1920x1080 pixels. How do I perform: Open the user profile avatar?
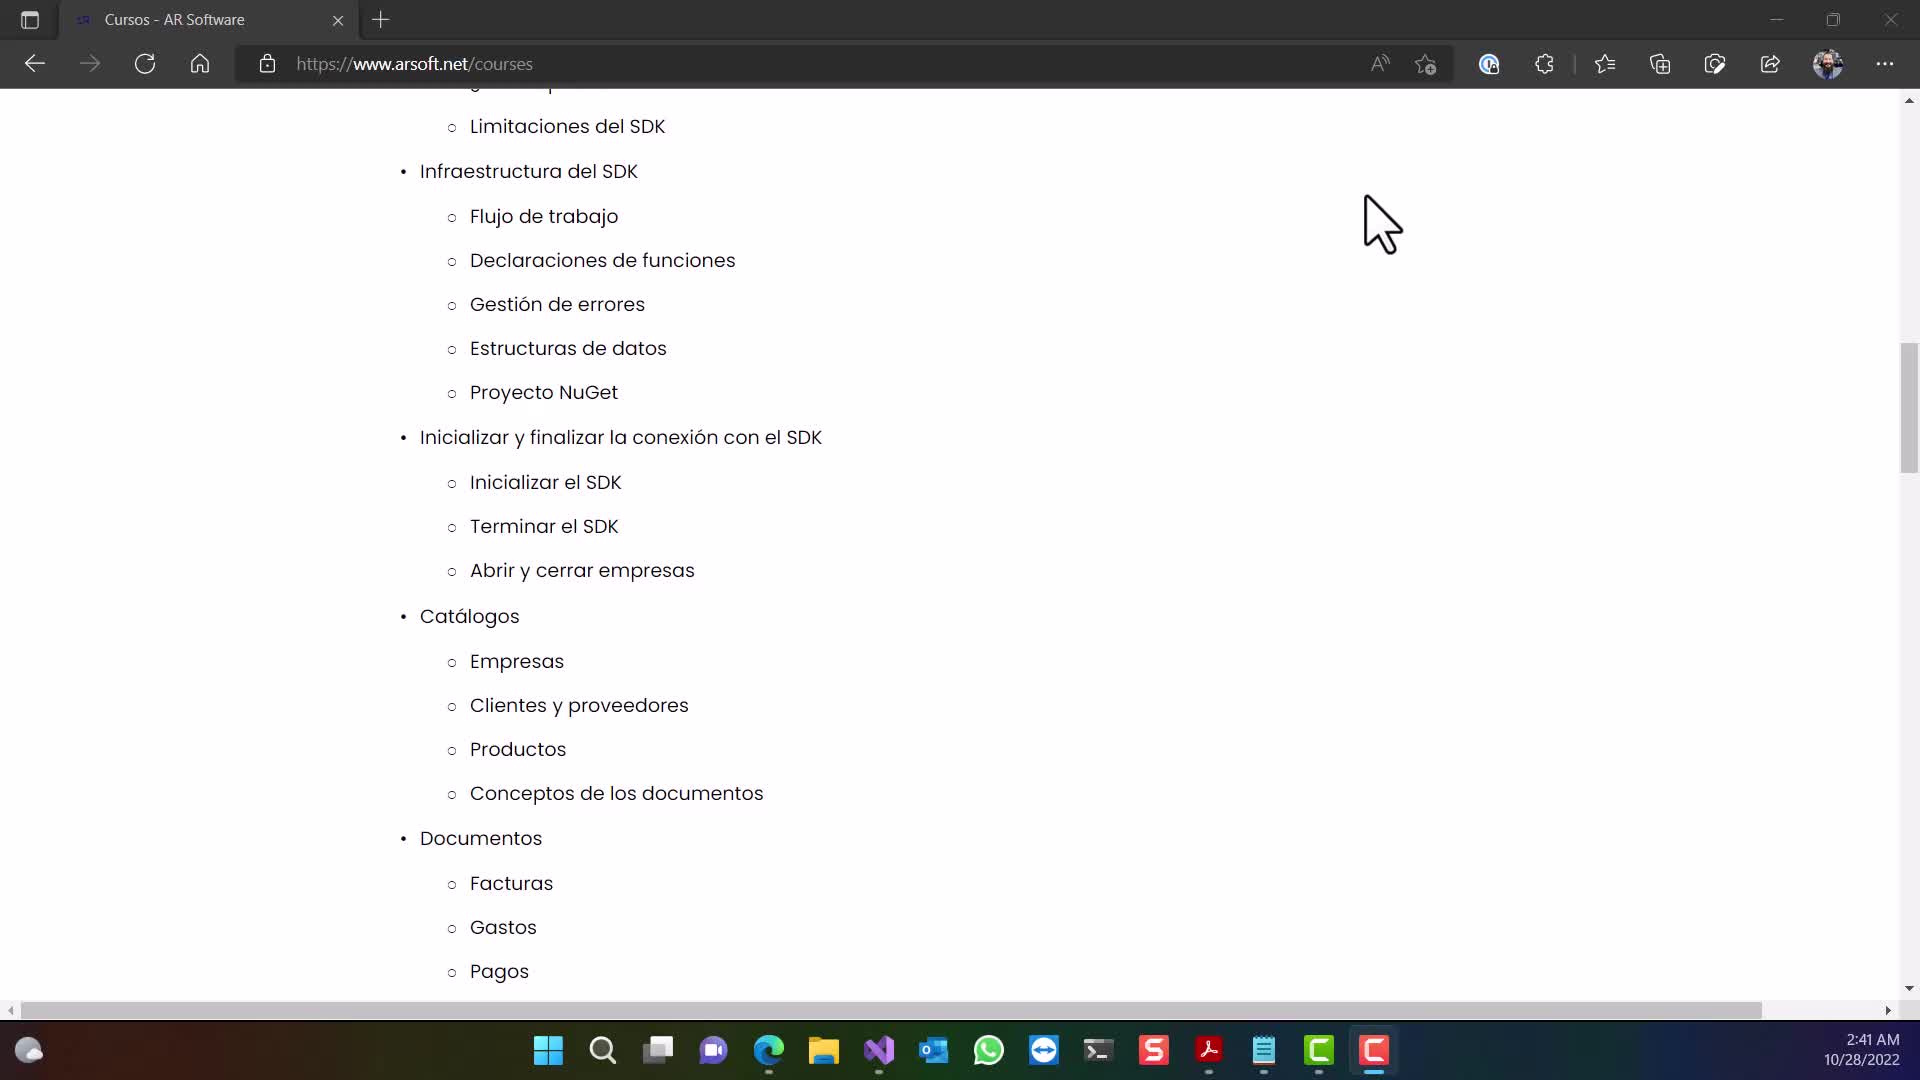(x=1828, y=64)
